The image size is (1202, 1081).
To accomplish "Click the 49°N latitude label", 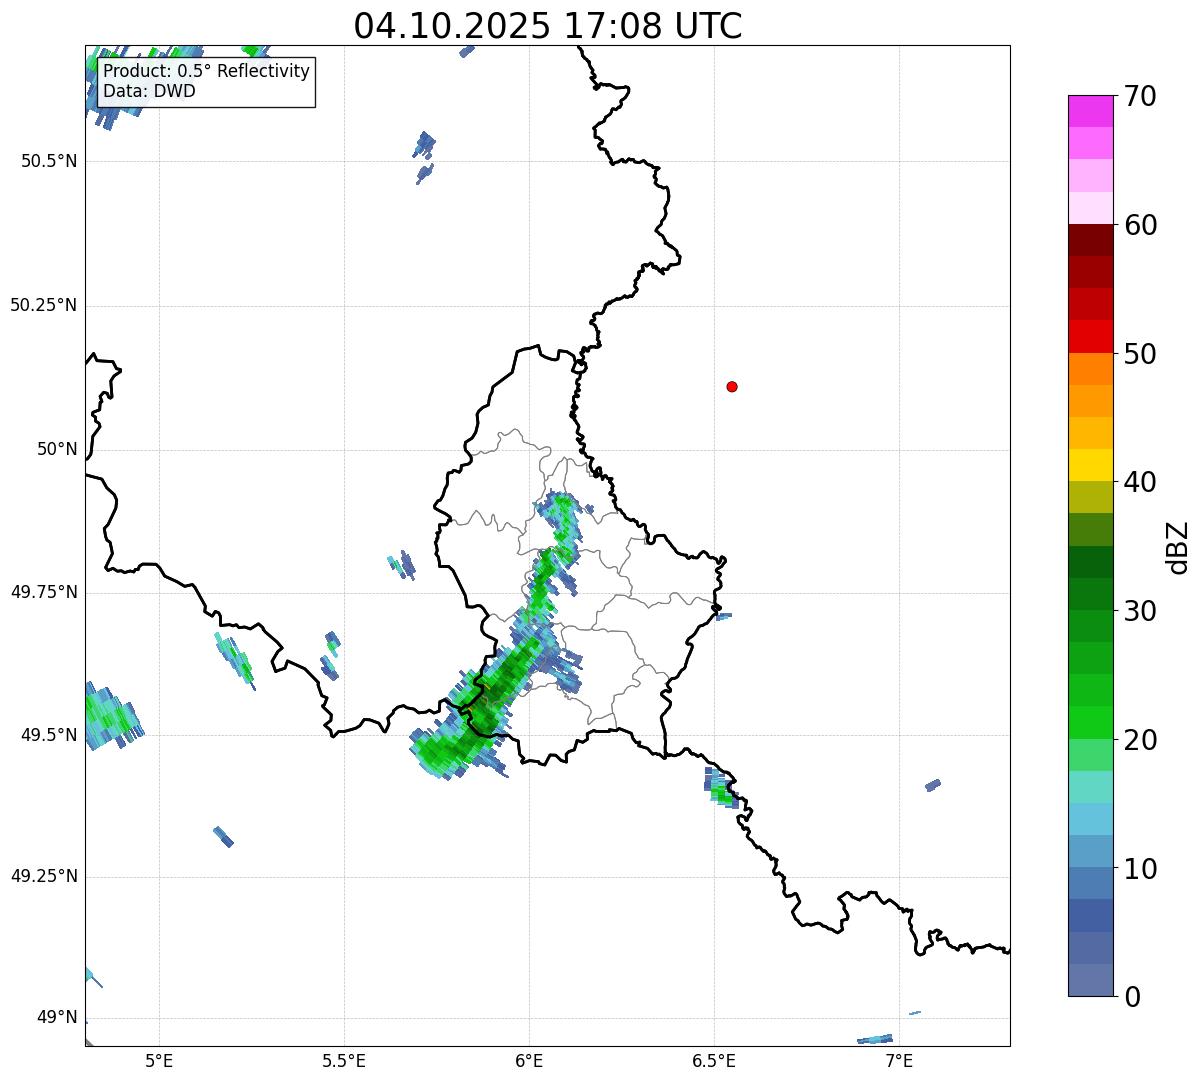I will pos(57,1018).
